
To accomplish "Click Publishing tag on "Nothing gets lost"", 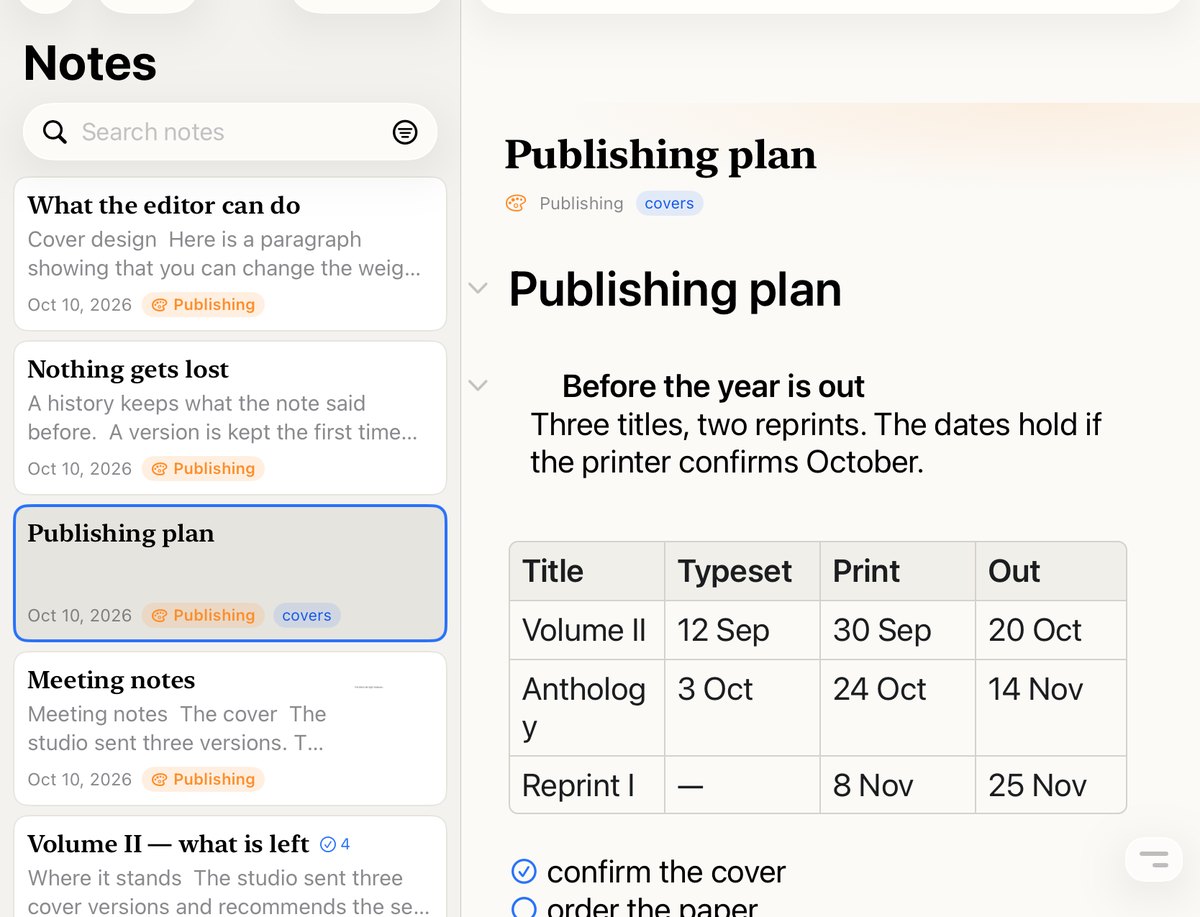I will coord(203,468).
